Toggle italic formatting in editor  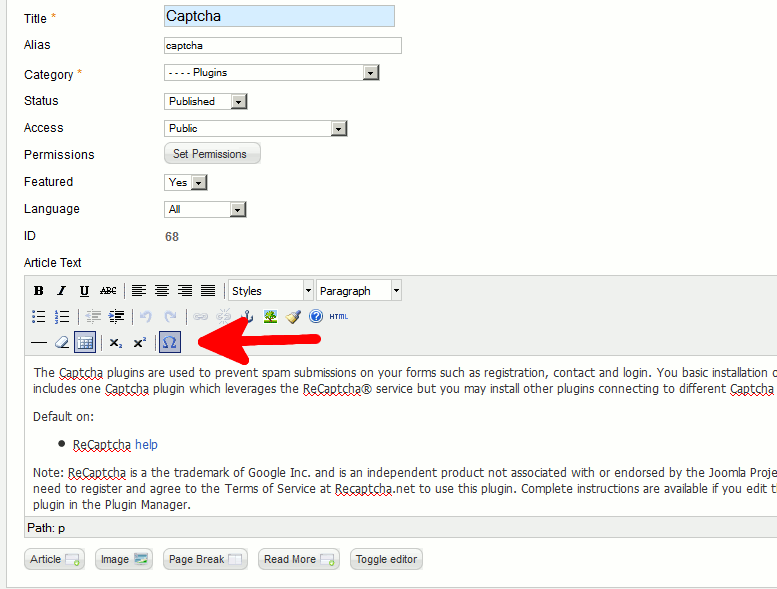tap(61, 291)
